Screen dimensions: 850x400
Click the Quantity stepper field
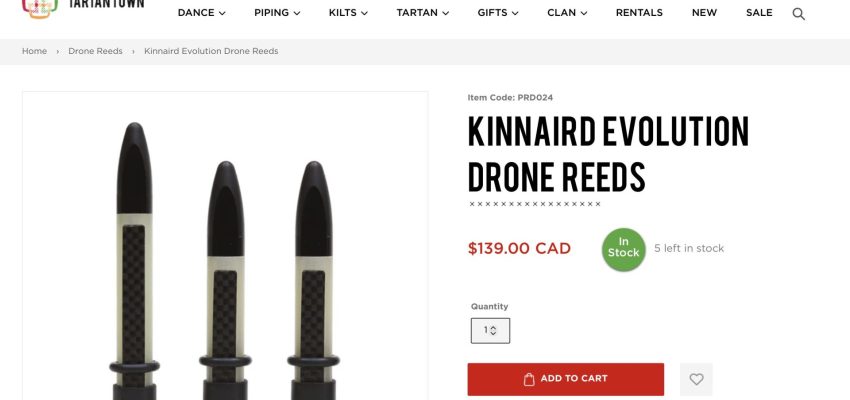point(490,330)
